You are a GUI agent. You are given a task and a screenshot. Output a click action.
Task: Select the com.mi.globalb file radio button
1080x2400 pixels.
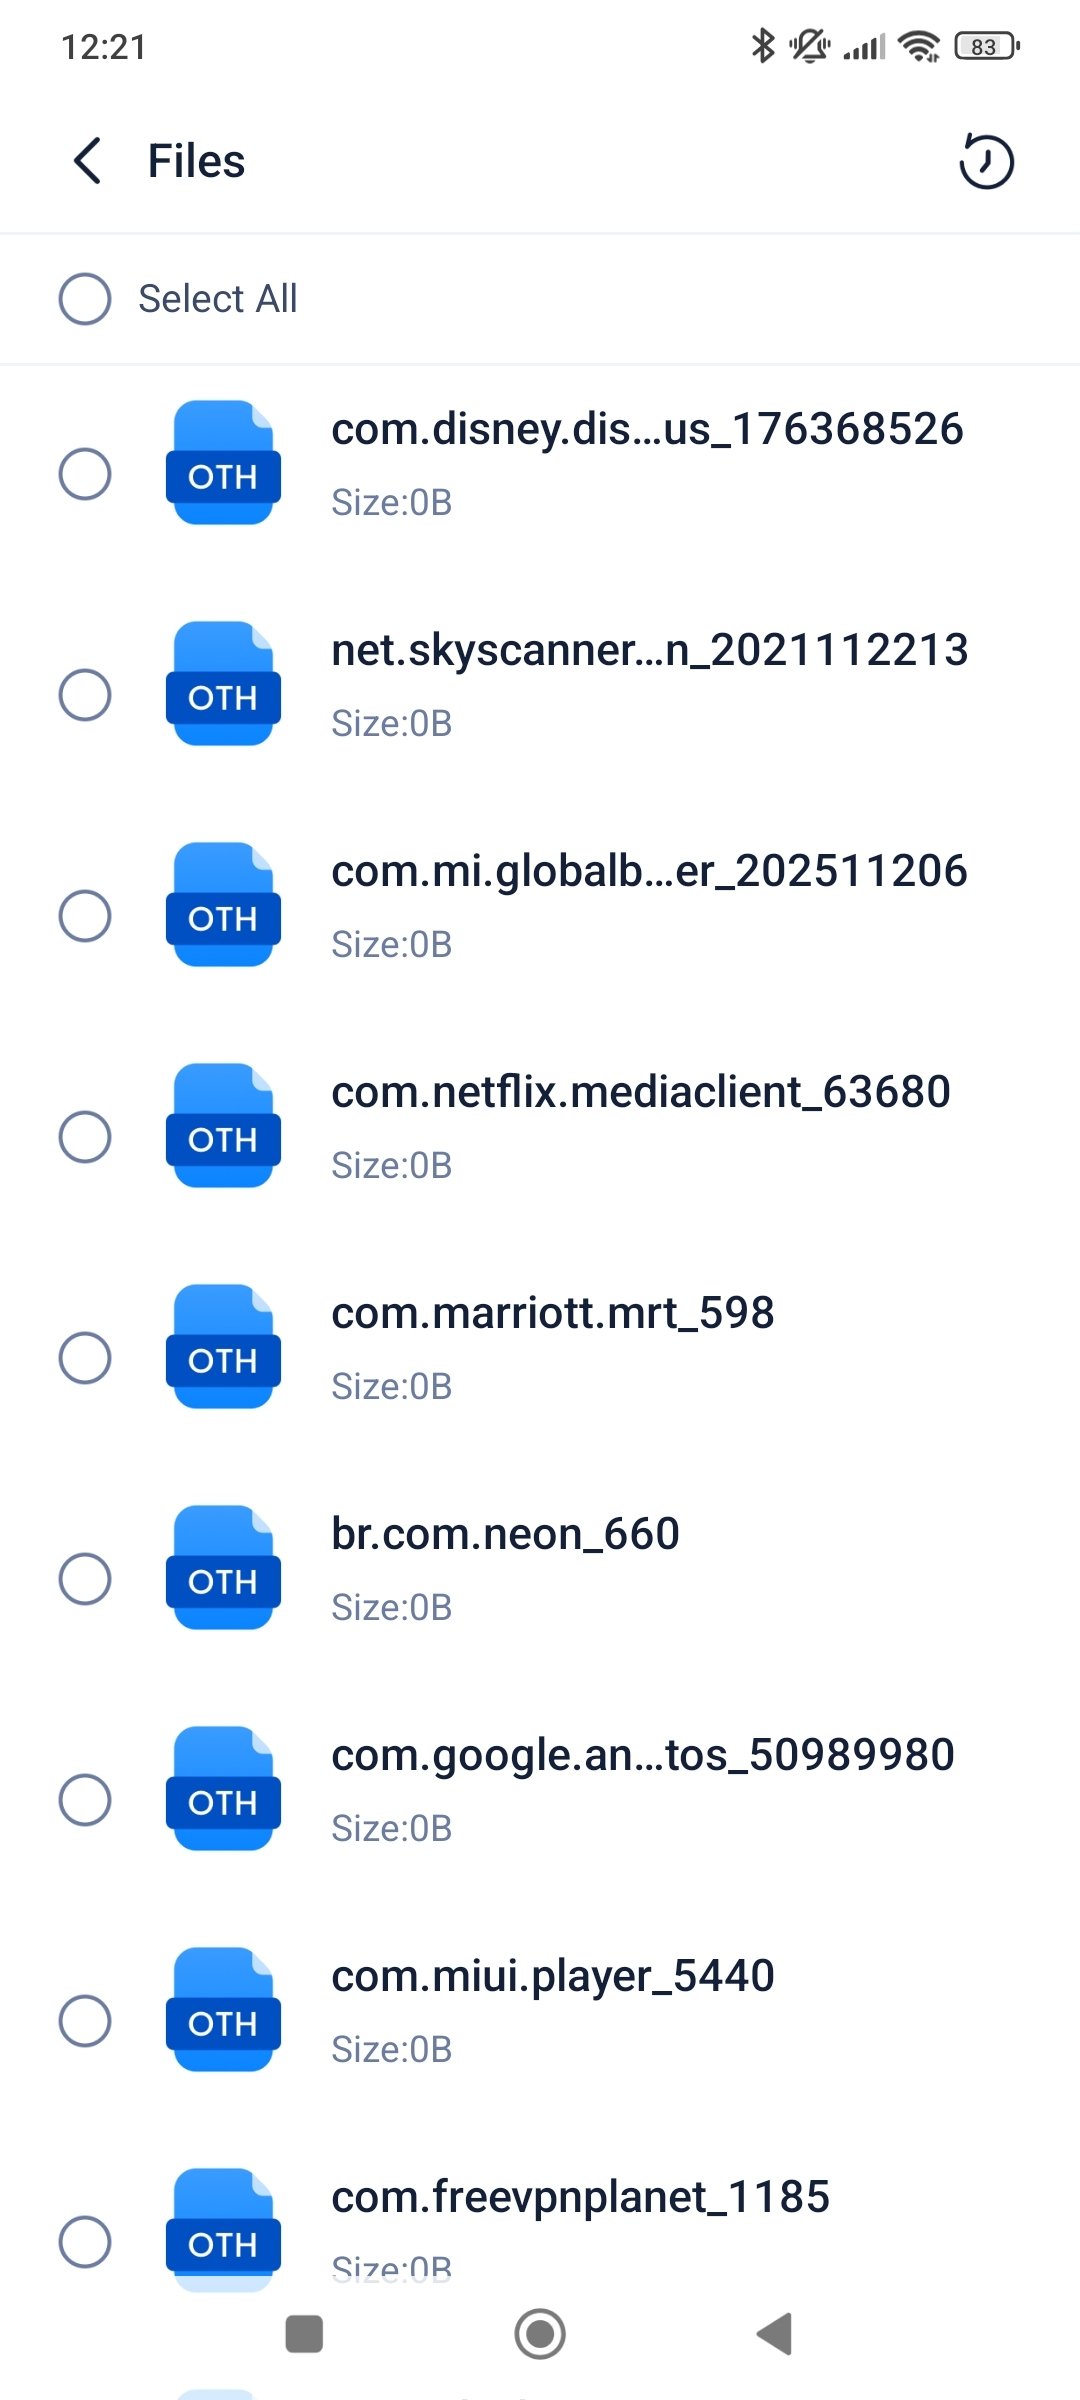[85, 916]
